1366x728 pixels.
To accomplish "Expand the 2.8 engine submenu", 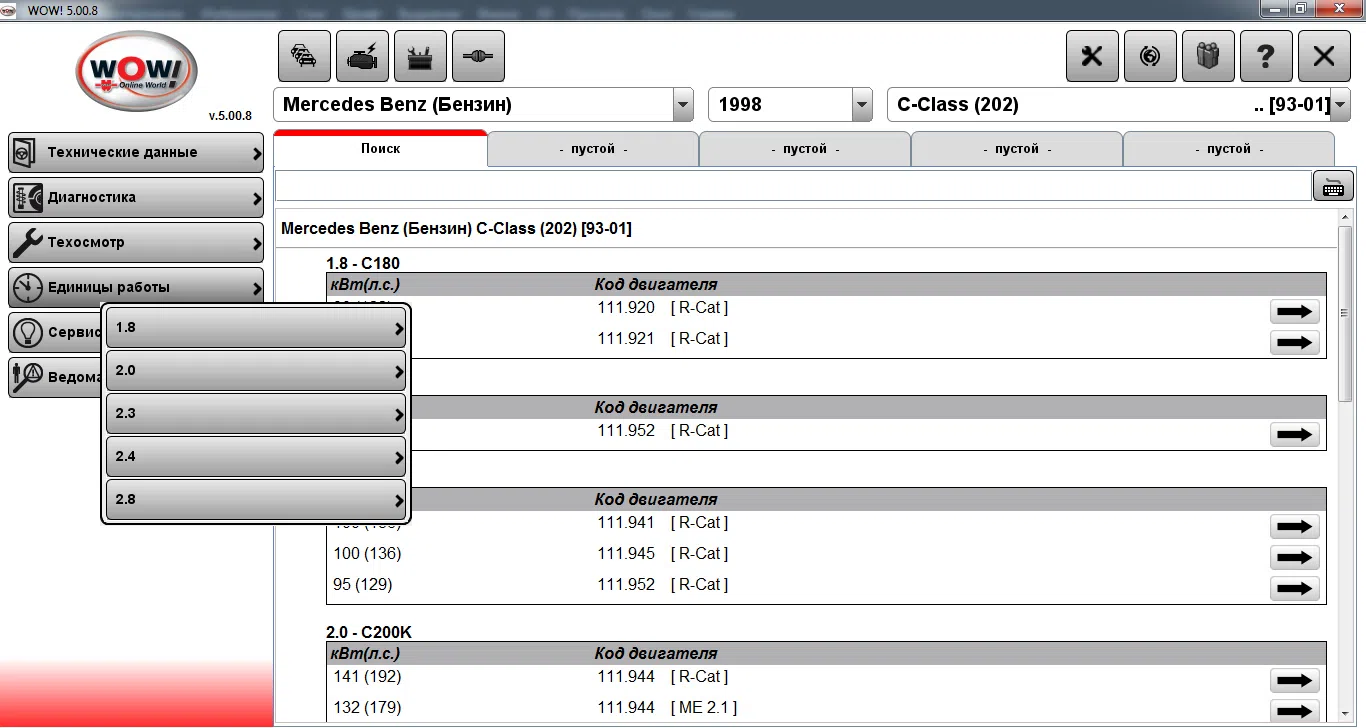I will 255,499.
